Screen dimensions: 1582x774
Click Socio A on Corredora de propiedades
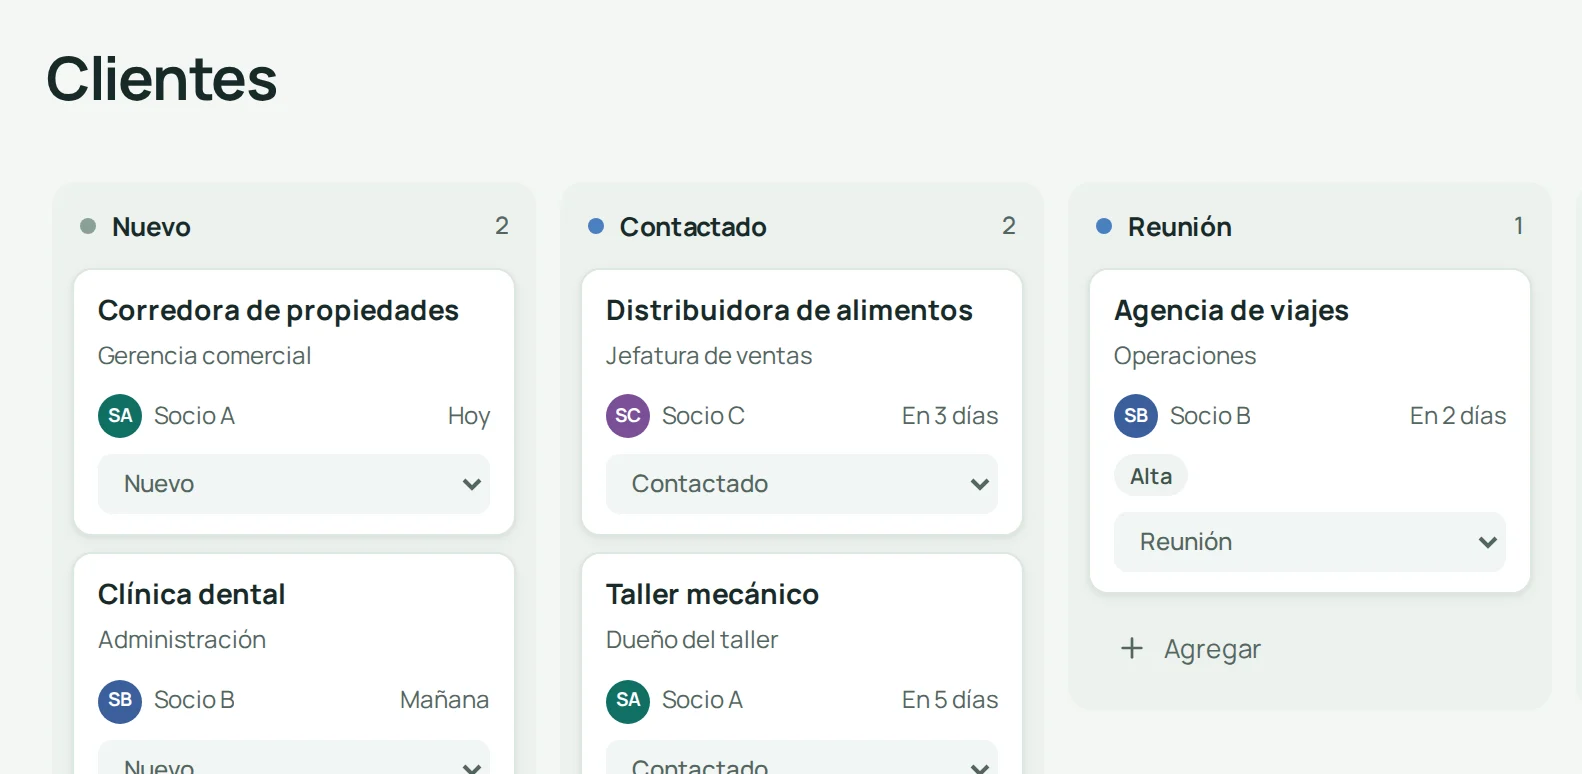point(194,416)
